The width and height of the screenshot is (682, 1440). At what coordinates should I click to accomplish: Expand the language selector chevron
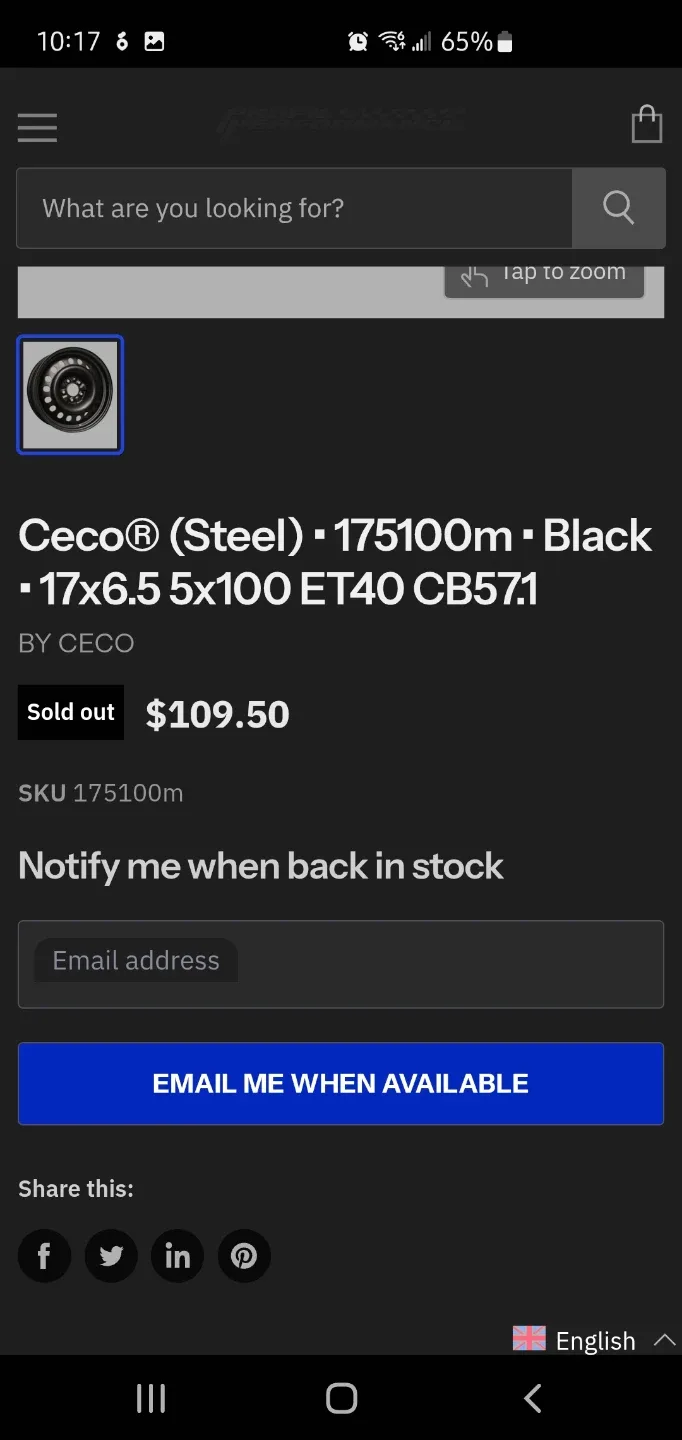click(x=664, y=1340)
